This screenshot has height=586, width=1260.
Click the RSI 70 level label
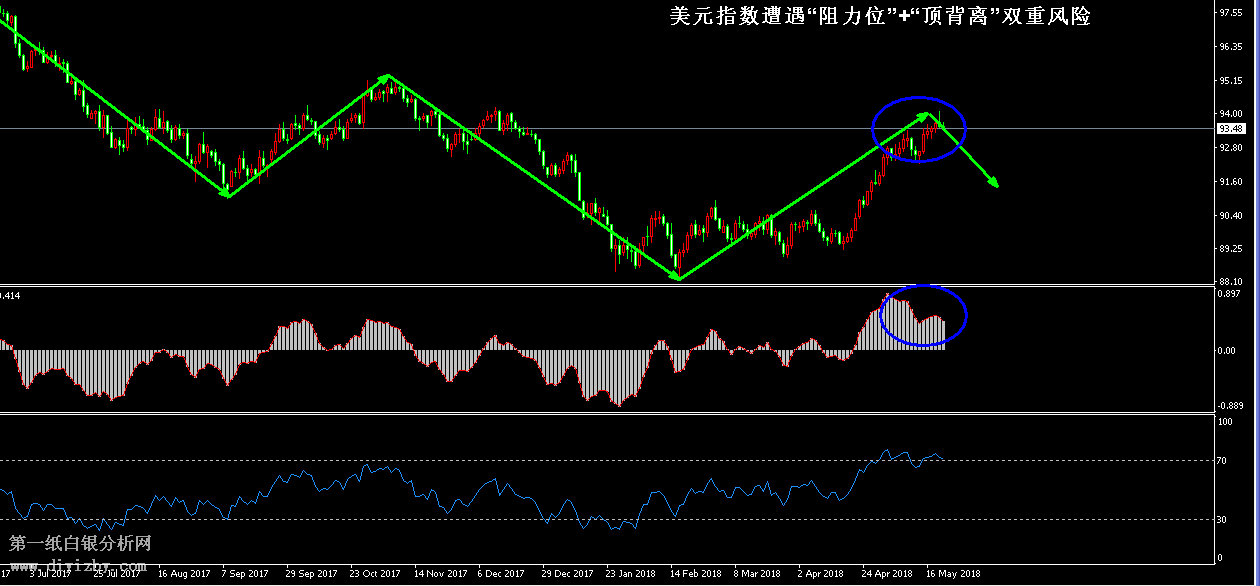[x=1223, y=460]
